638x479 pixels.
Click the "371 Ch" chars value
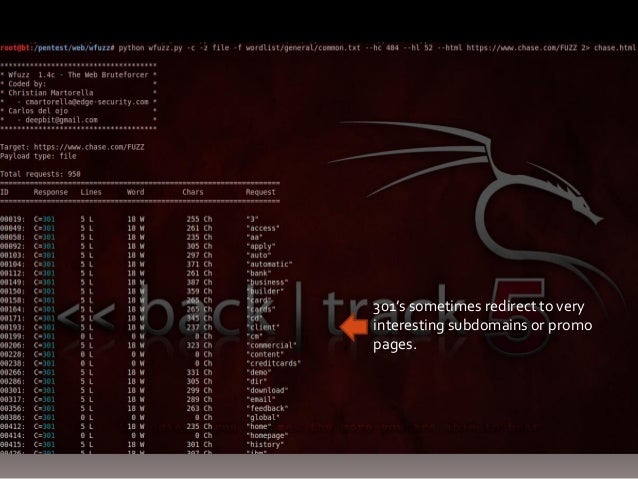click(x=199, y=264)
